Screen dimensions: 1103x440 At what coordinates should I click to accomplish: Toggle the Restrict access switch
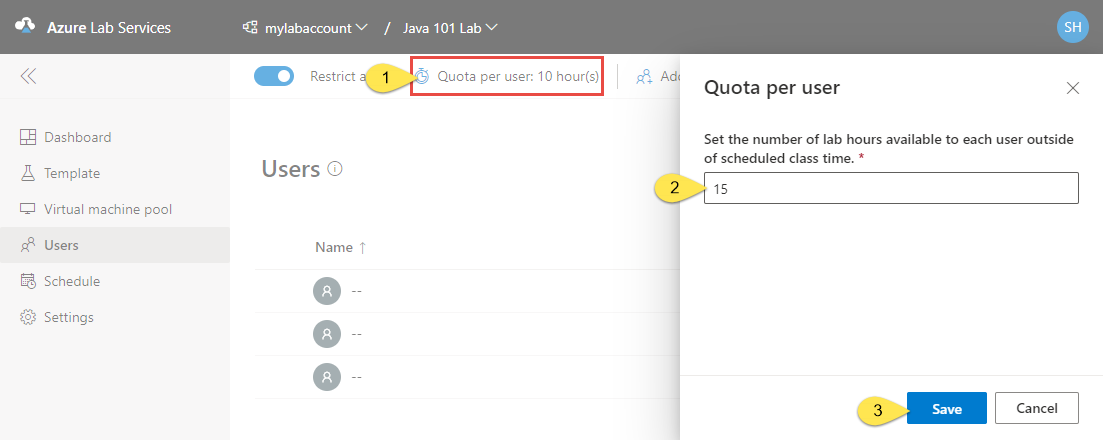click(x=273, y=76)
